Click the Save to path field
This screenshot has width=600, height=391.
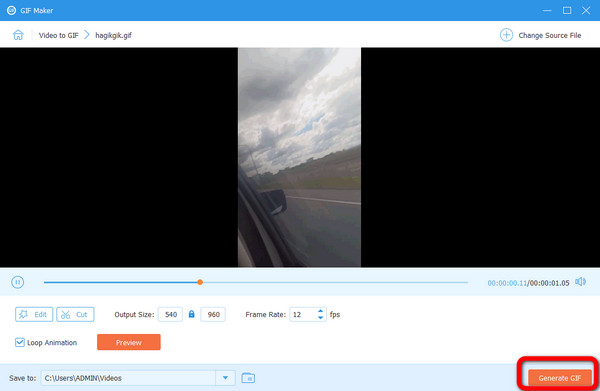129,378
